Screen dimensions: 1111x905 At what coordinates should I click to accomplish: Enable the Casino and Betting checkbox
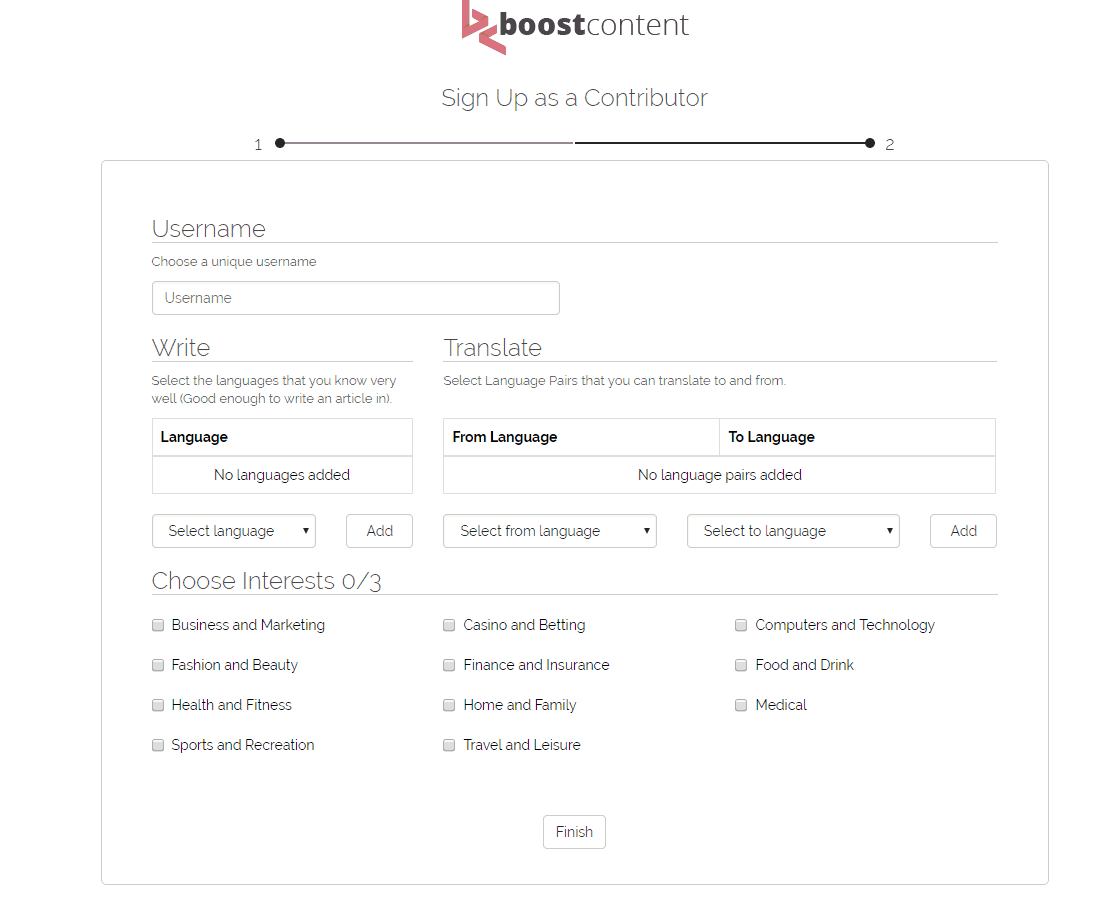[450, 625]
